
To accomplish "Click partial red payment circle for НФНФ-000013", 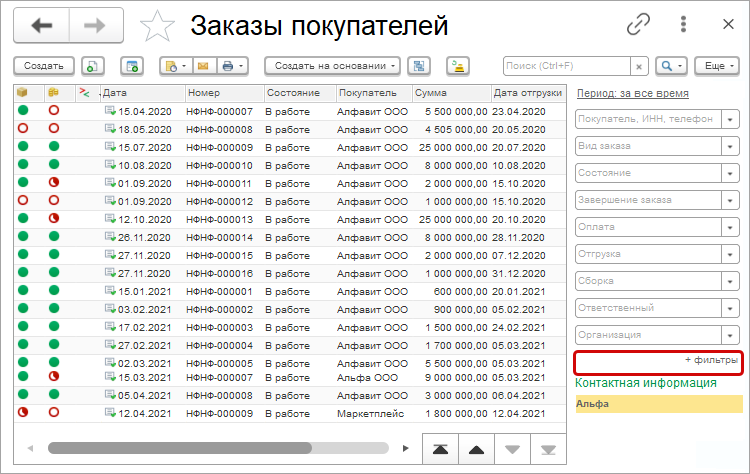I will pyautogui.click(x=54, y=218).
